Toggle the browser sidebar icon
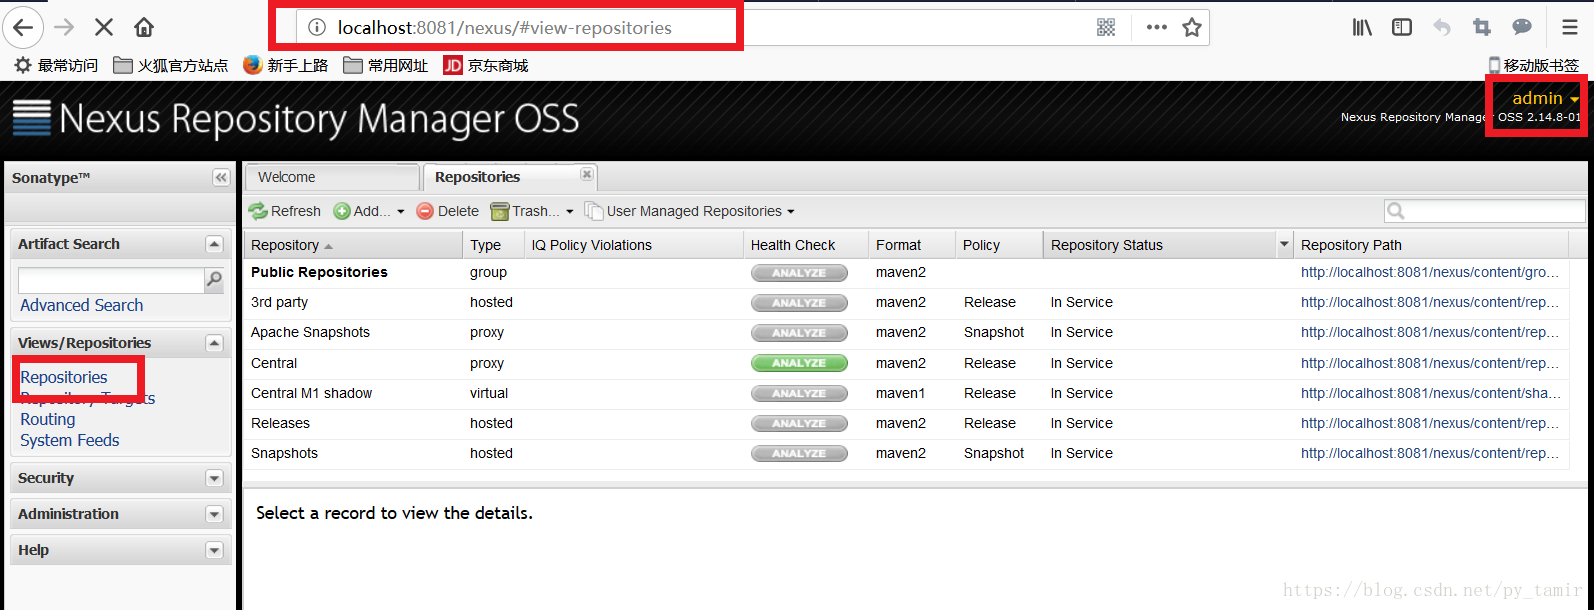Screen dimensions: 1594x610 point(1402,28)
